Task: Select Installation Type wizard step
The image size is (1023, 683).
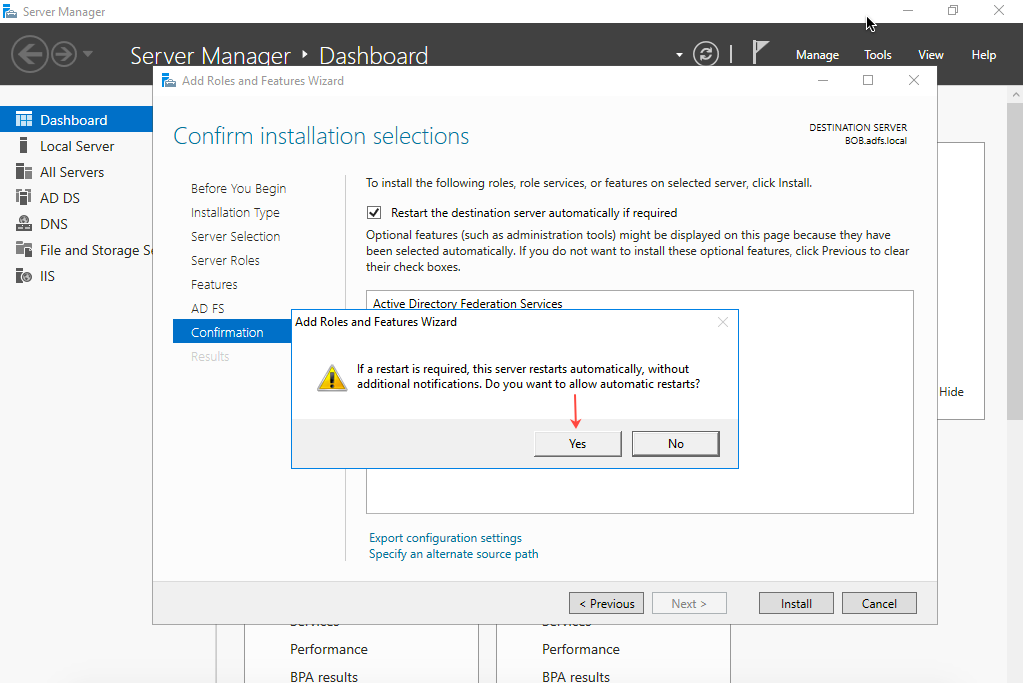Action: (x=235, y=213)
